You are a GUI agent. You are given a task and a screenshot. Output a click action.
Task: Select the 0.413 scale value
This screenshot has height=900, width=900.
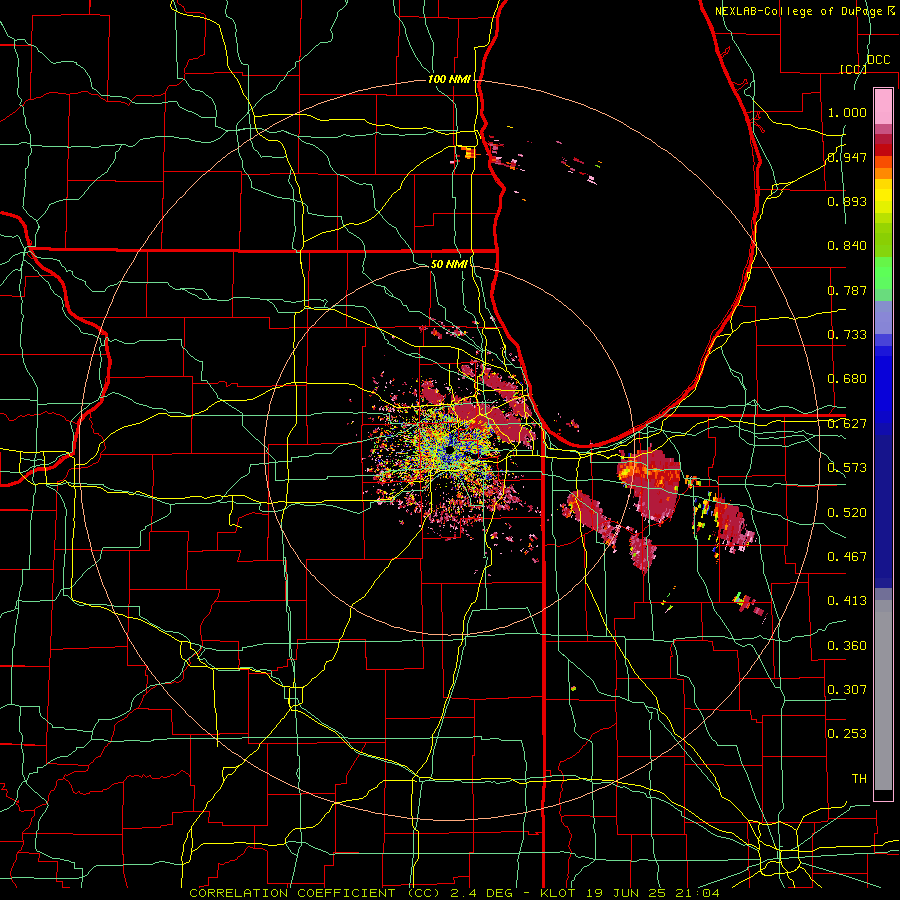click(x=847, y=601)
